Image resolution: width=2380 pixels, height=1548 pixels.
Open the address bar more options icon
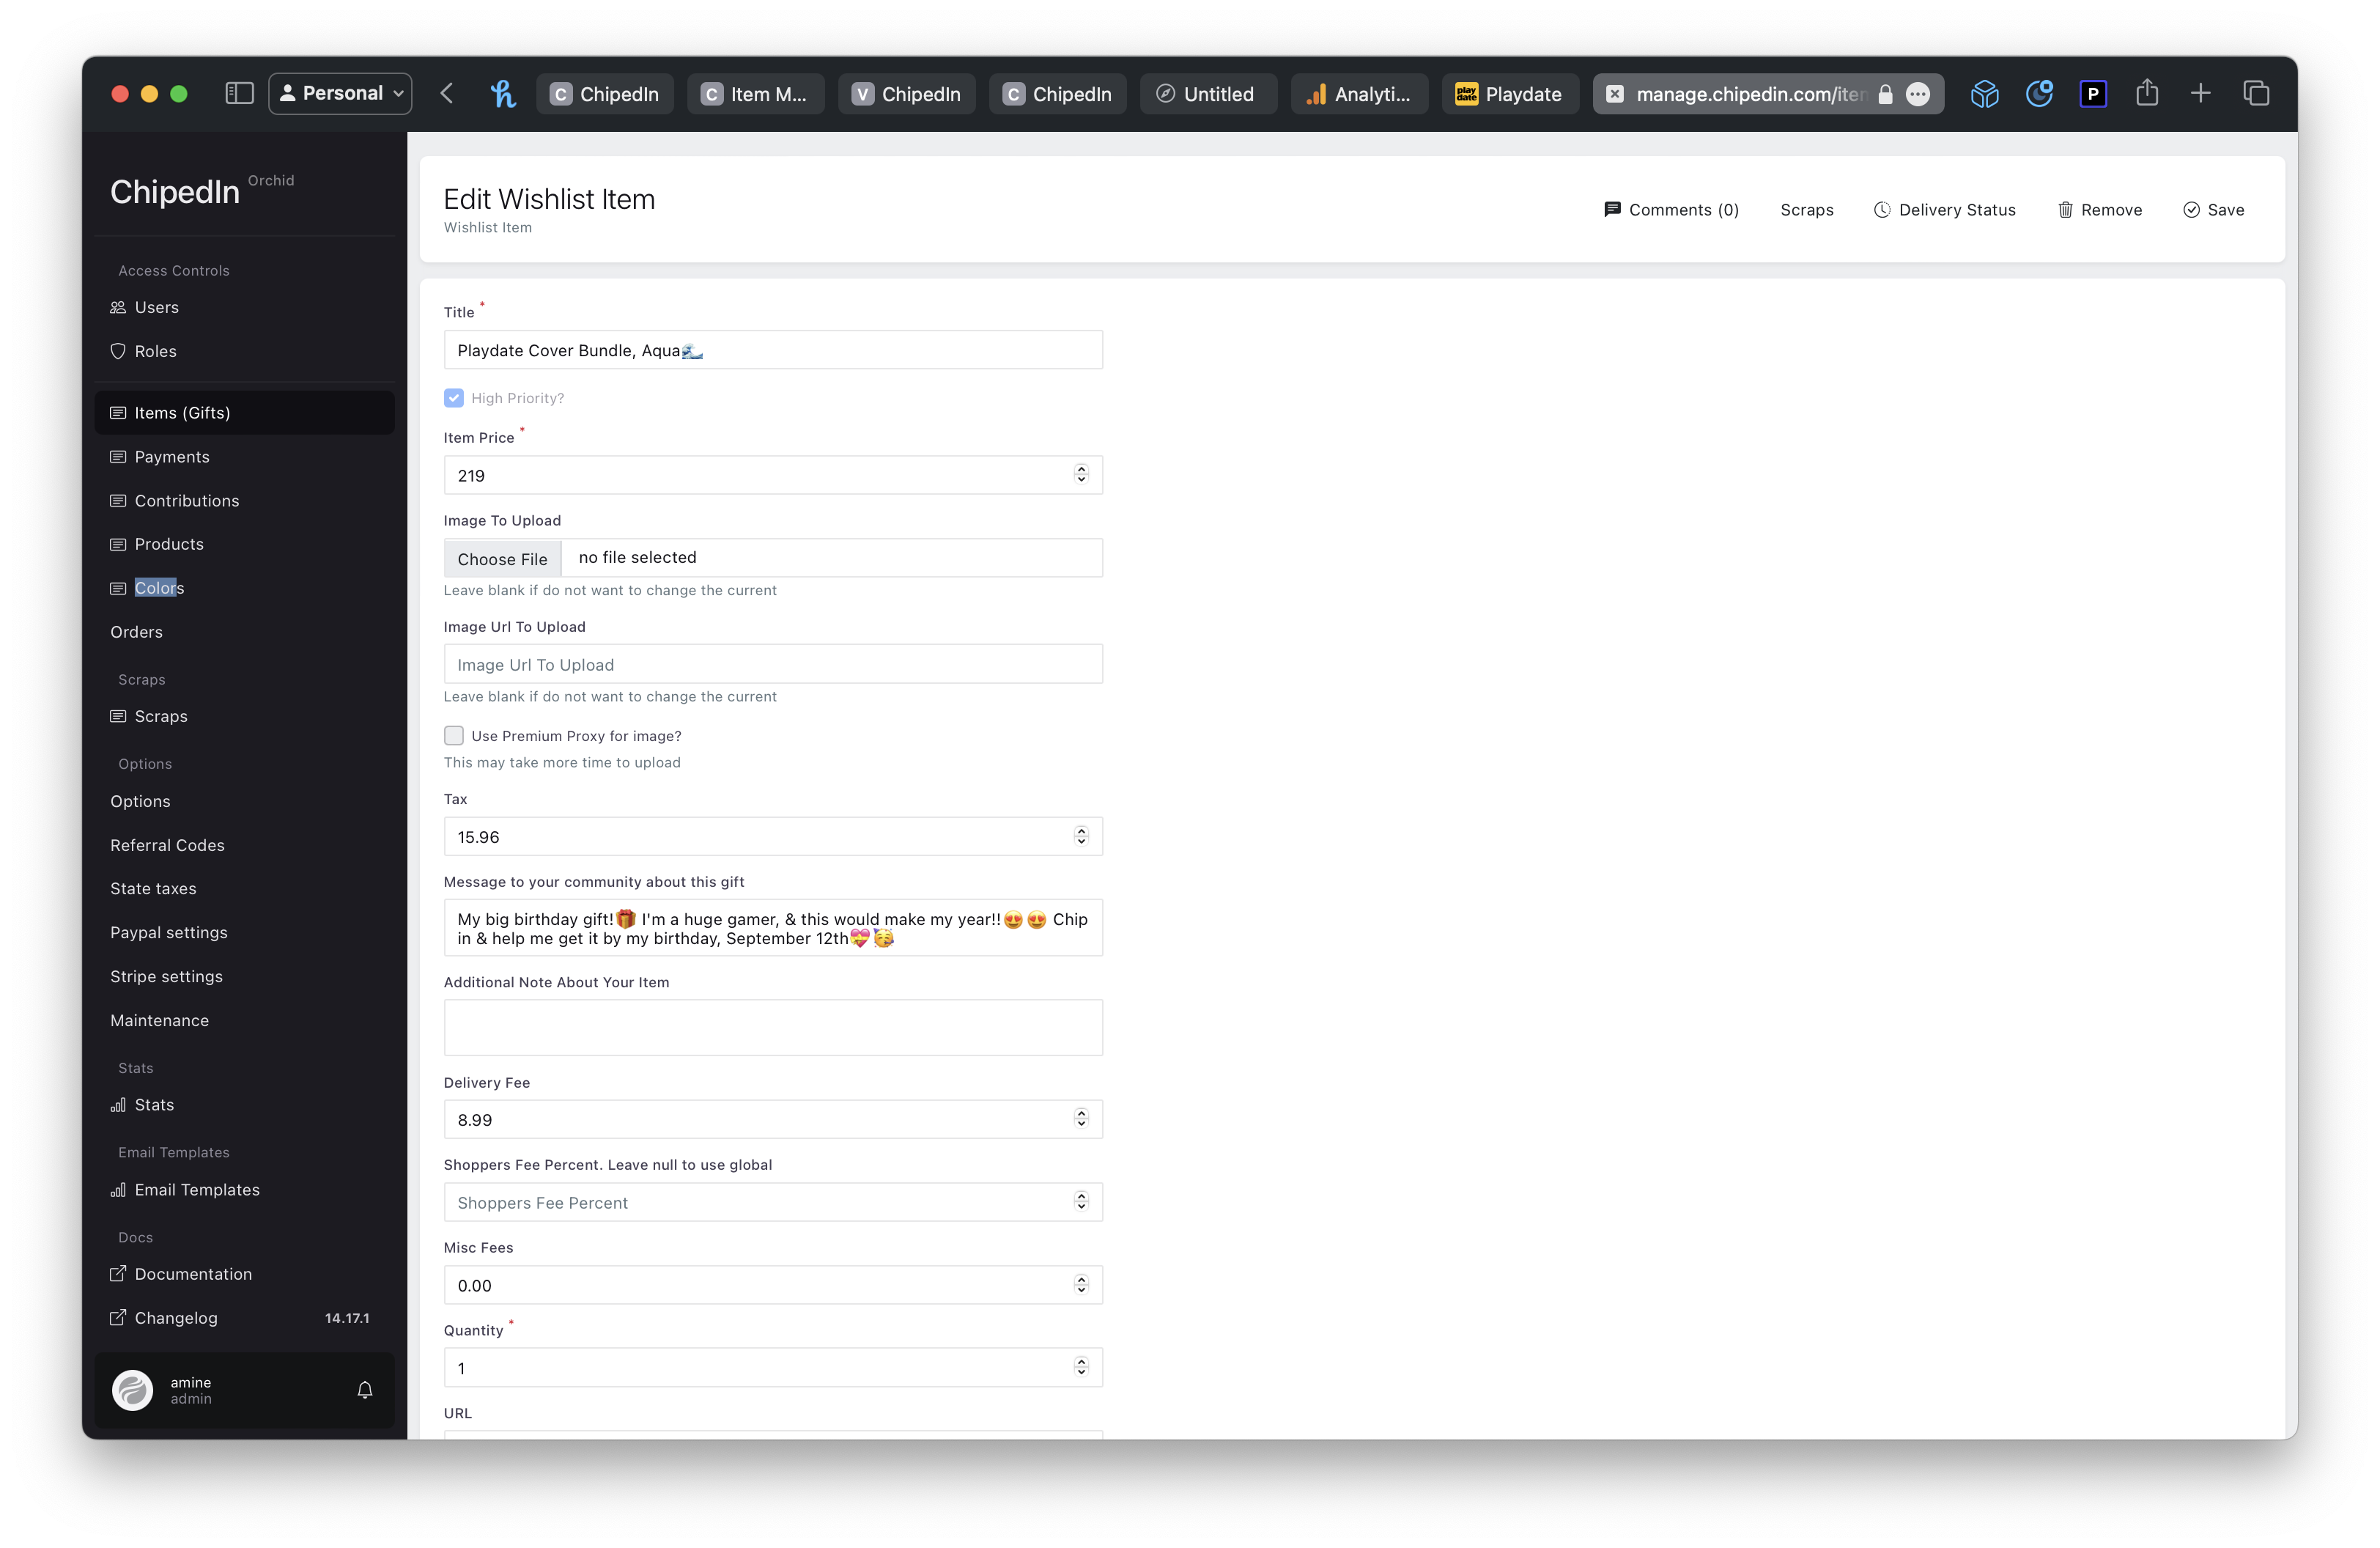pyautogui.click(x=1917, y=94)
